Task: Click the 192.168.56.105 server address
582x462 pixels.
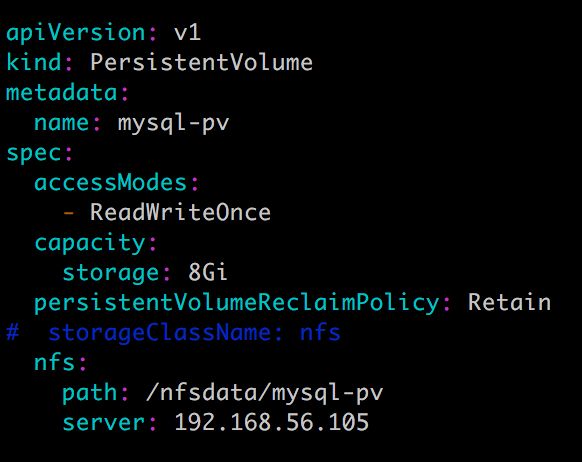Action: [x=271, y=422]
